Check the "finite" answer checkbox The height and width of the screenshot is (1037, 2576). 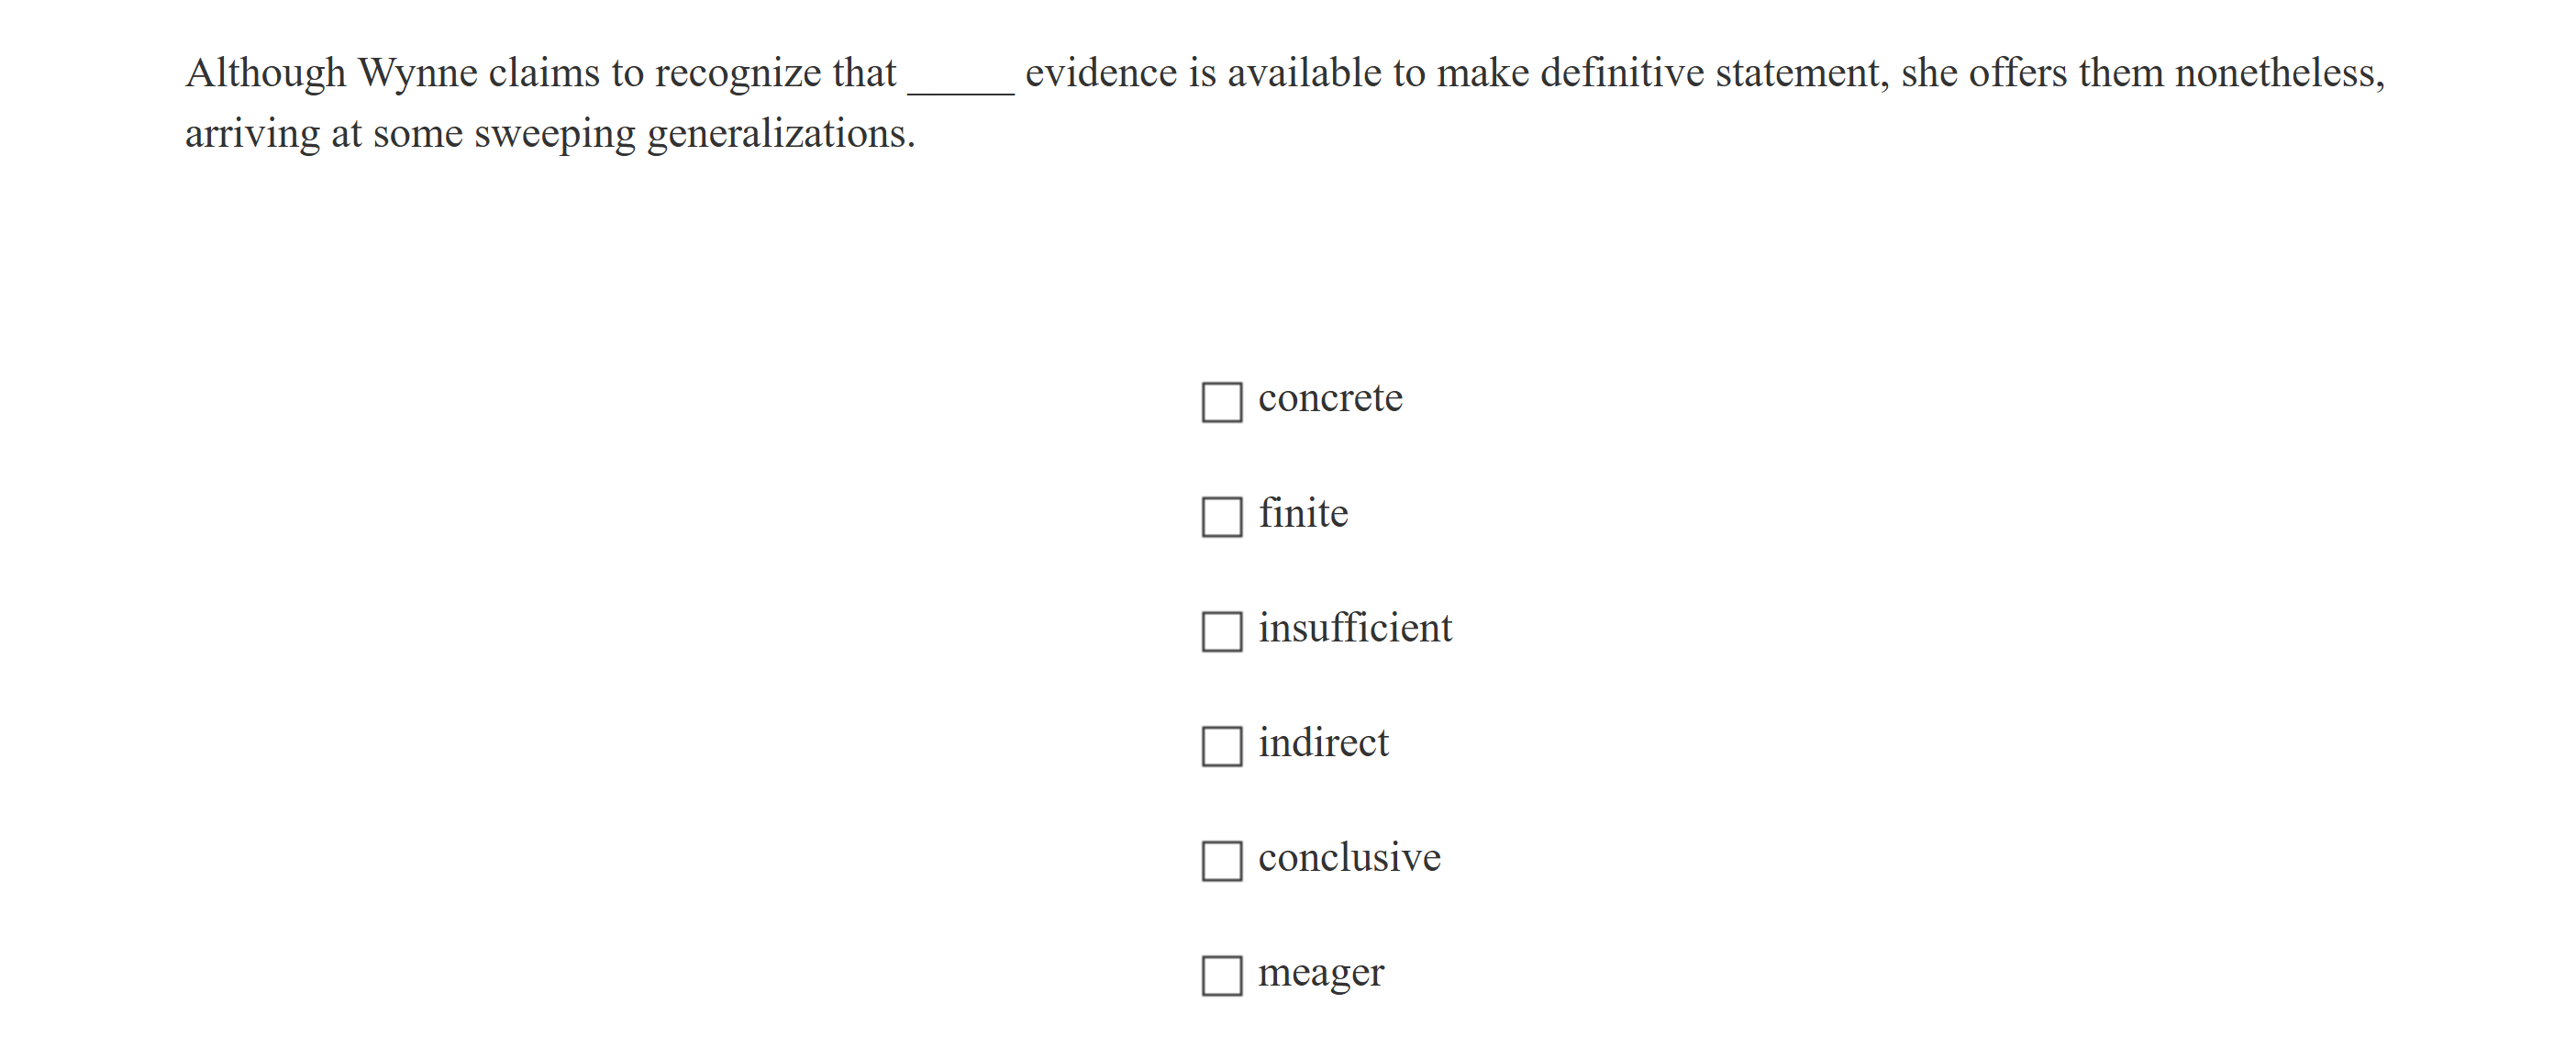tap(1221, 516)
